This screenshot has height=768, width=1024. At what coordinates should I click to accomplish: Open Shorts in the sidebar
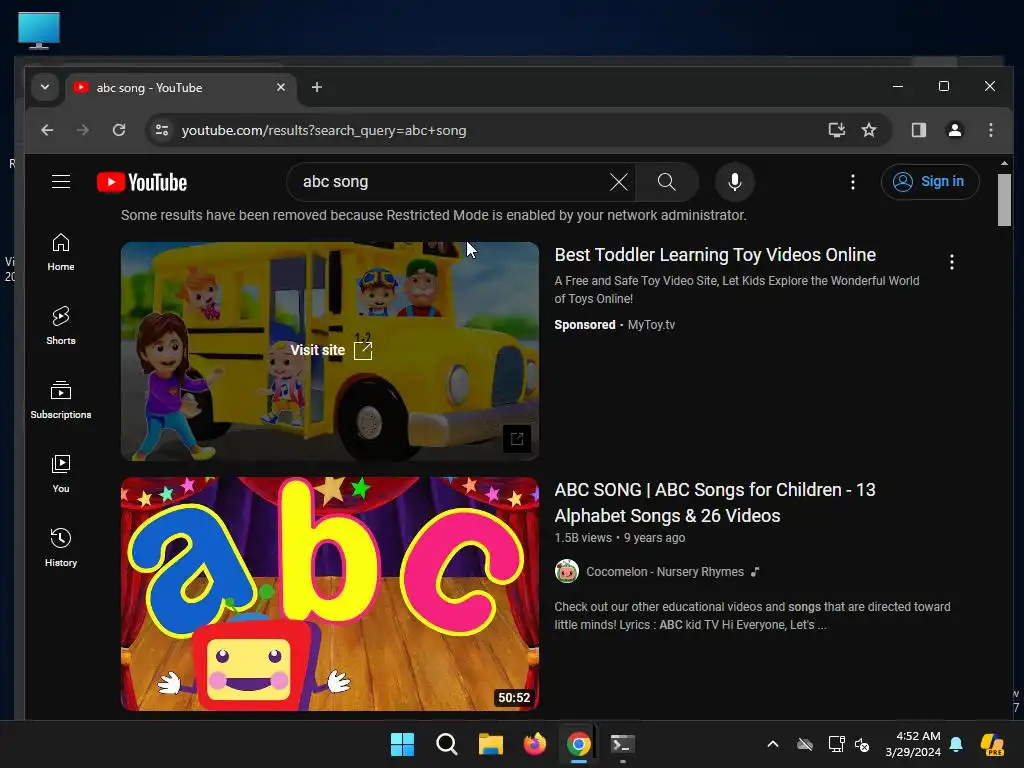tap(61, 326)
